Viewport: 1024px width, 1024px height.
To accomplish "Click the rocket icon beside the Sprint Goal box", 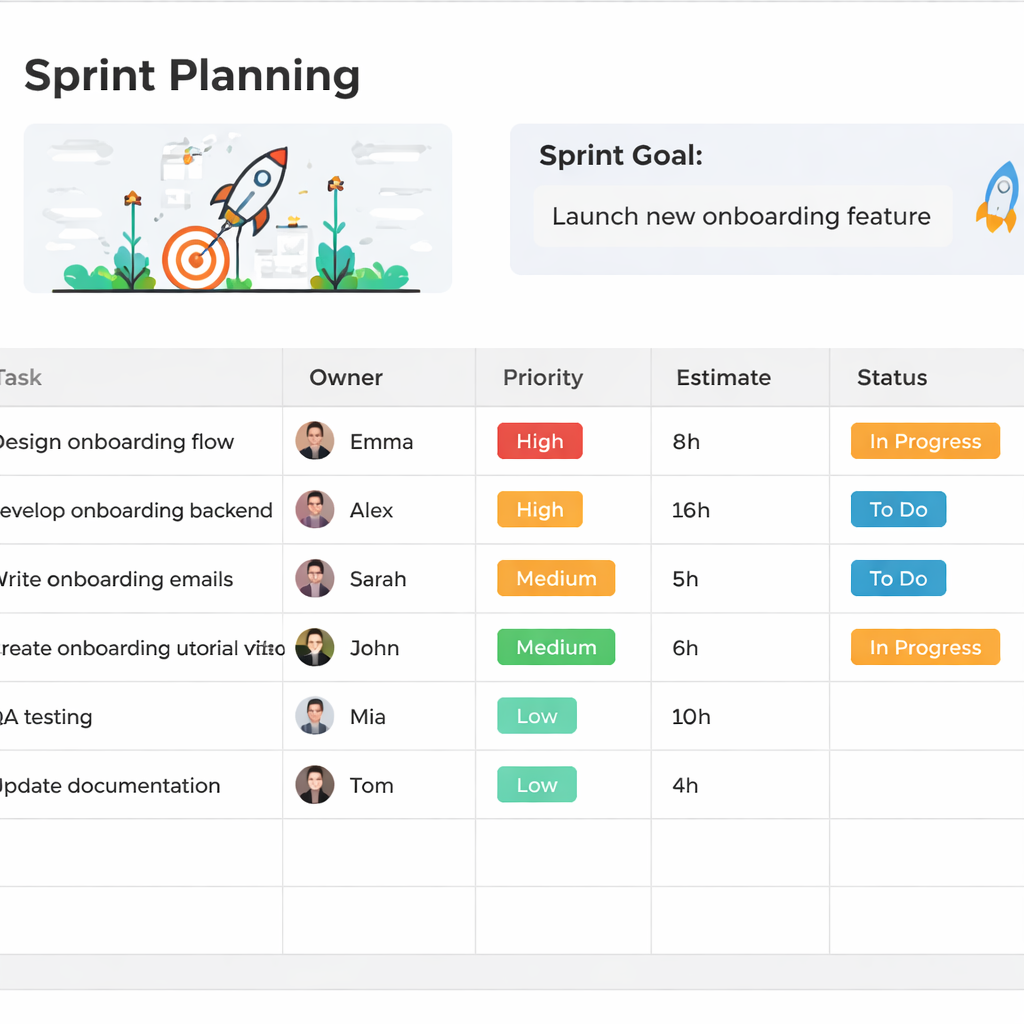I will pos(997,200).
